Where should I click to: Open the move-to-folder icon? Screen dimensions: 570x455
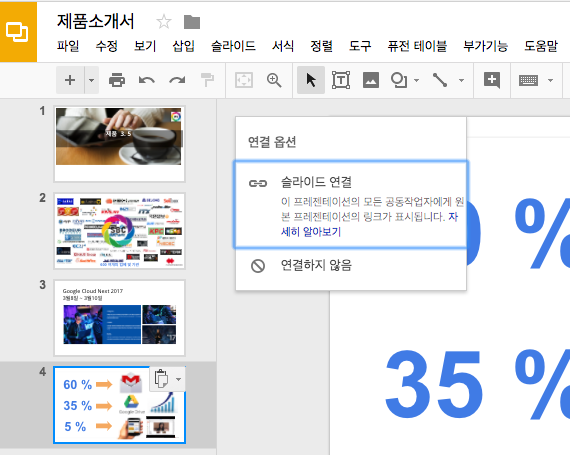pos(192,22)
